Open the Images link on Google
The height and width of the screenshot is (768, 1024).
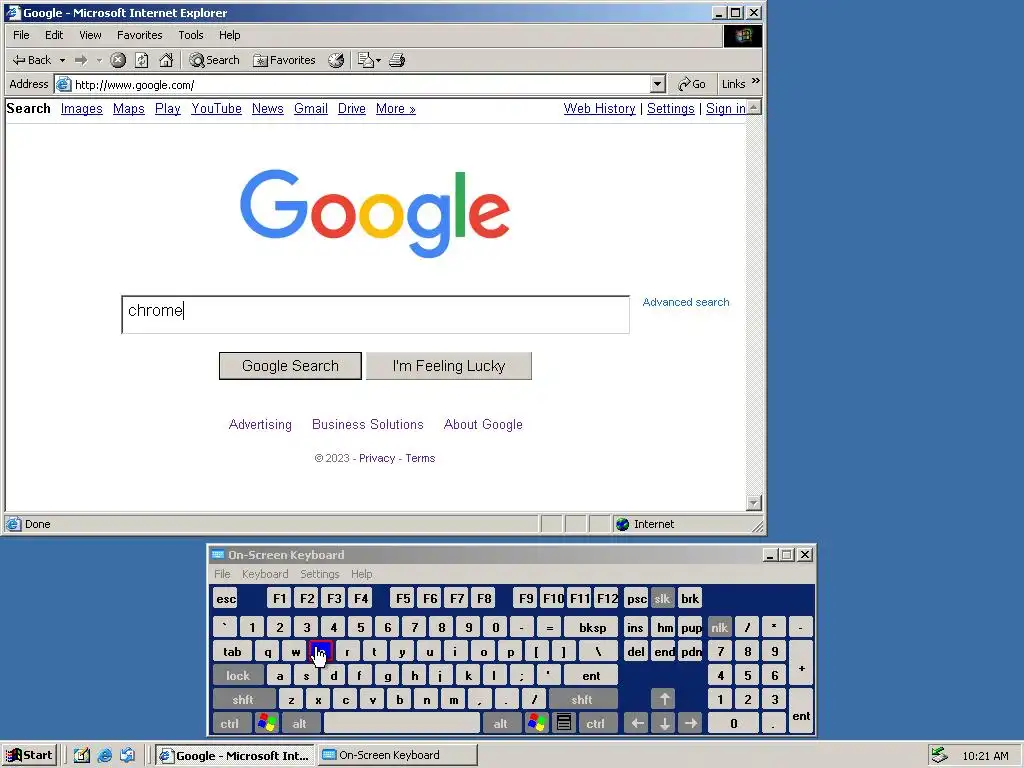(82, 108)
